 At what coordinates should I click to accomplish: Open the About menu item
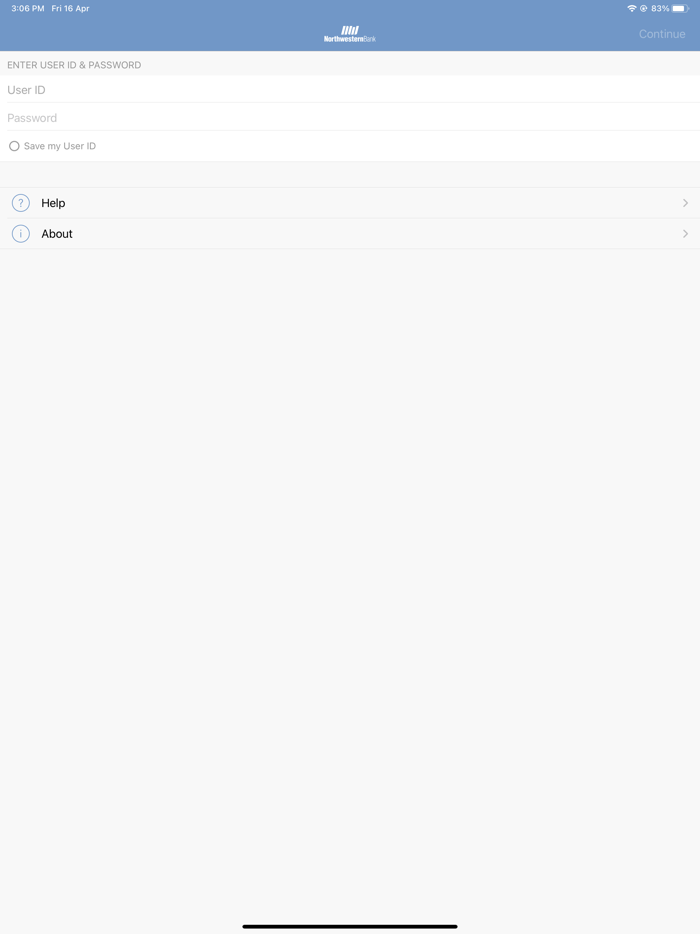(350, 234)
